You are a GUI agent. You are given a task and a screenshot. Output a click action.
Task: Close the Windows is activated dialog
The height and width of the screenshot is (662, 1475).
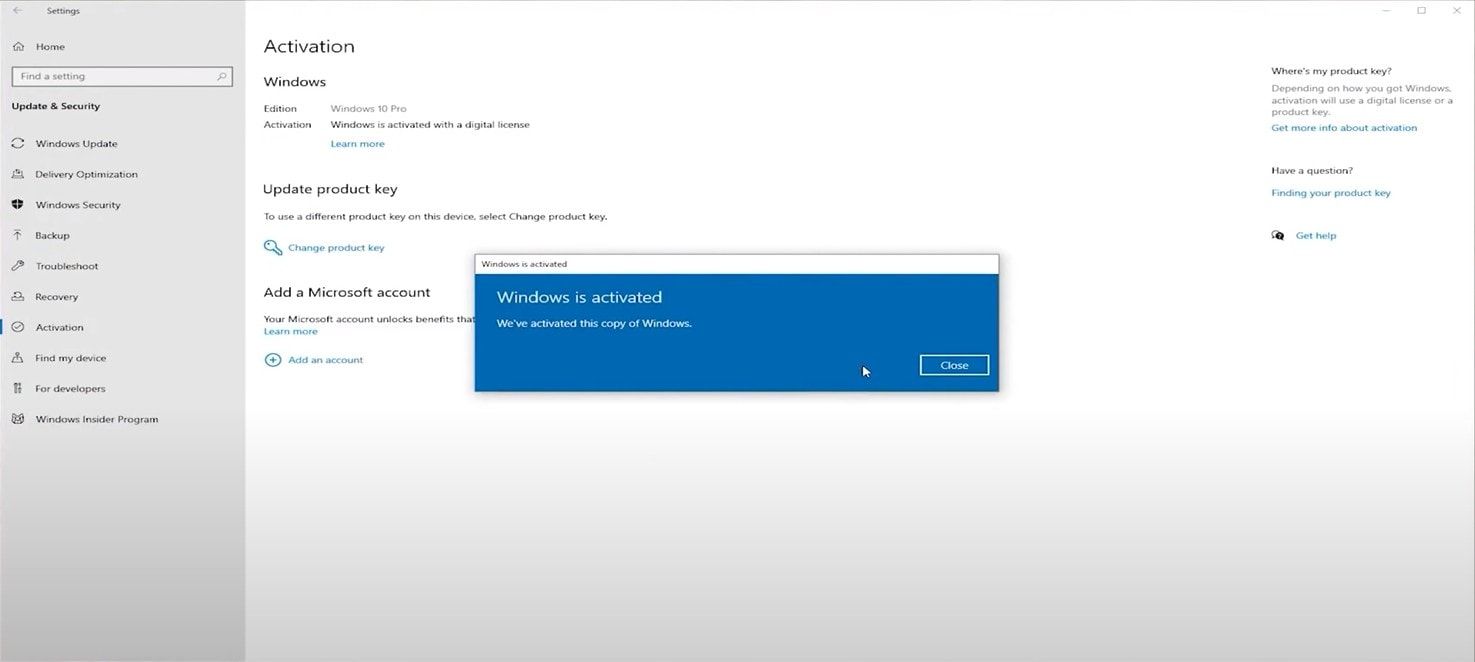tap(953, 365)
